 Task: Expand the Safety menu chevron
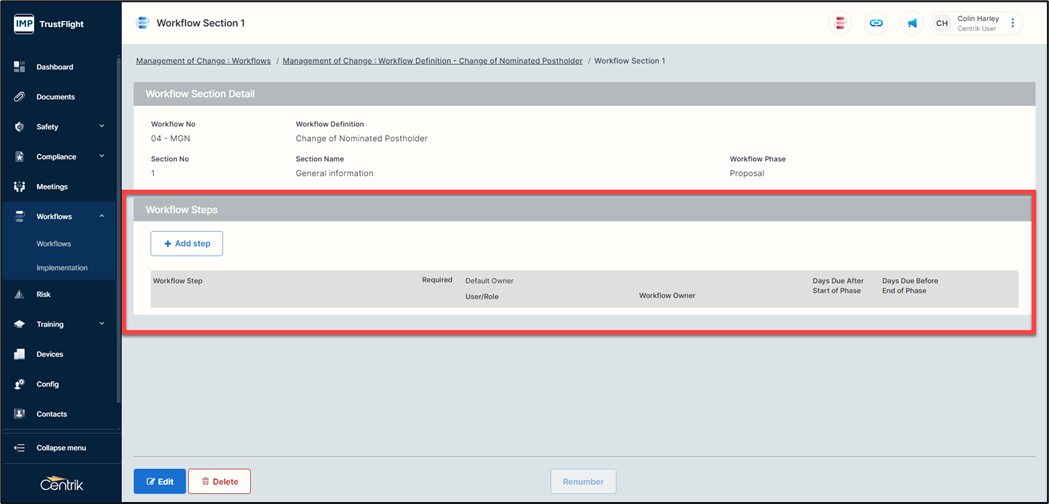(102, 127)
